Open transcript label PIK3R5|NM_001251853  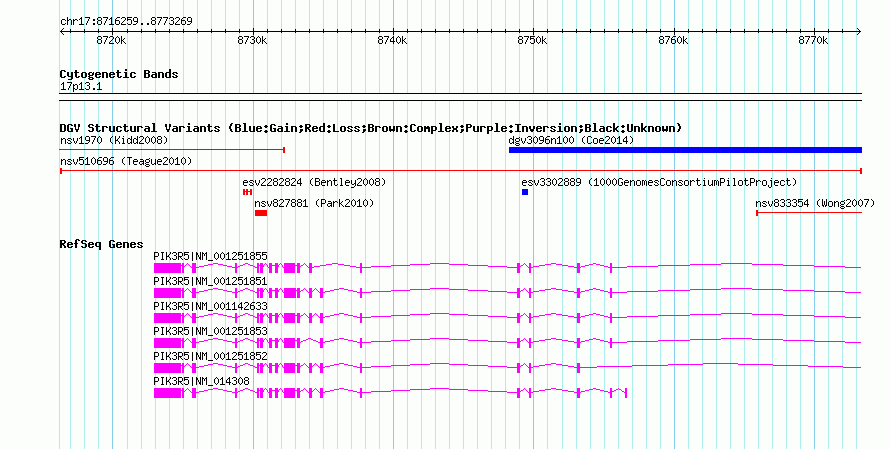point(211,331)
